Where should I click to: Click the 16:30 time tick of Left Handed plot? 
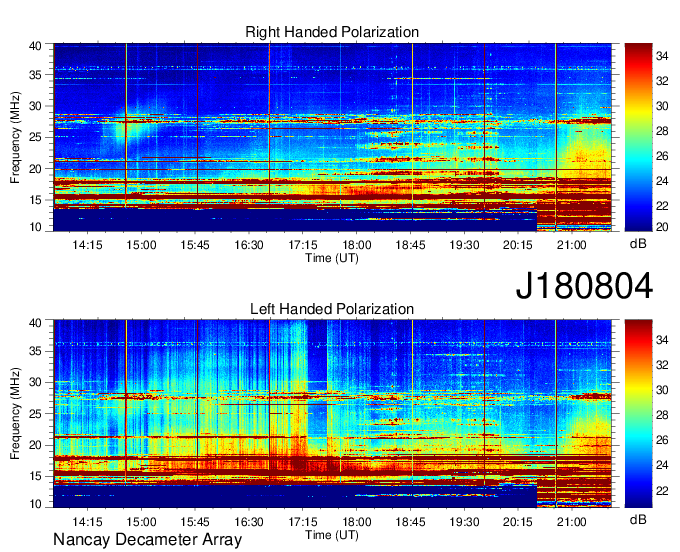[249, 522]
